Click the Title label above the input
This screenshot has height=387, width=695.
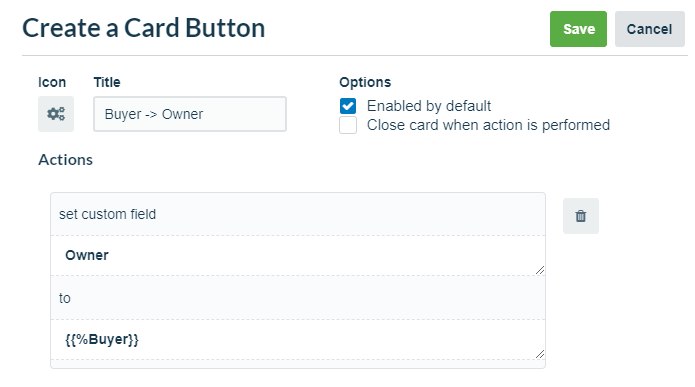click(x=107, y=82)
